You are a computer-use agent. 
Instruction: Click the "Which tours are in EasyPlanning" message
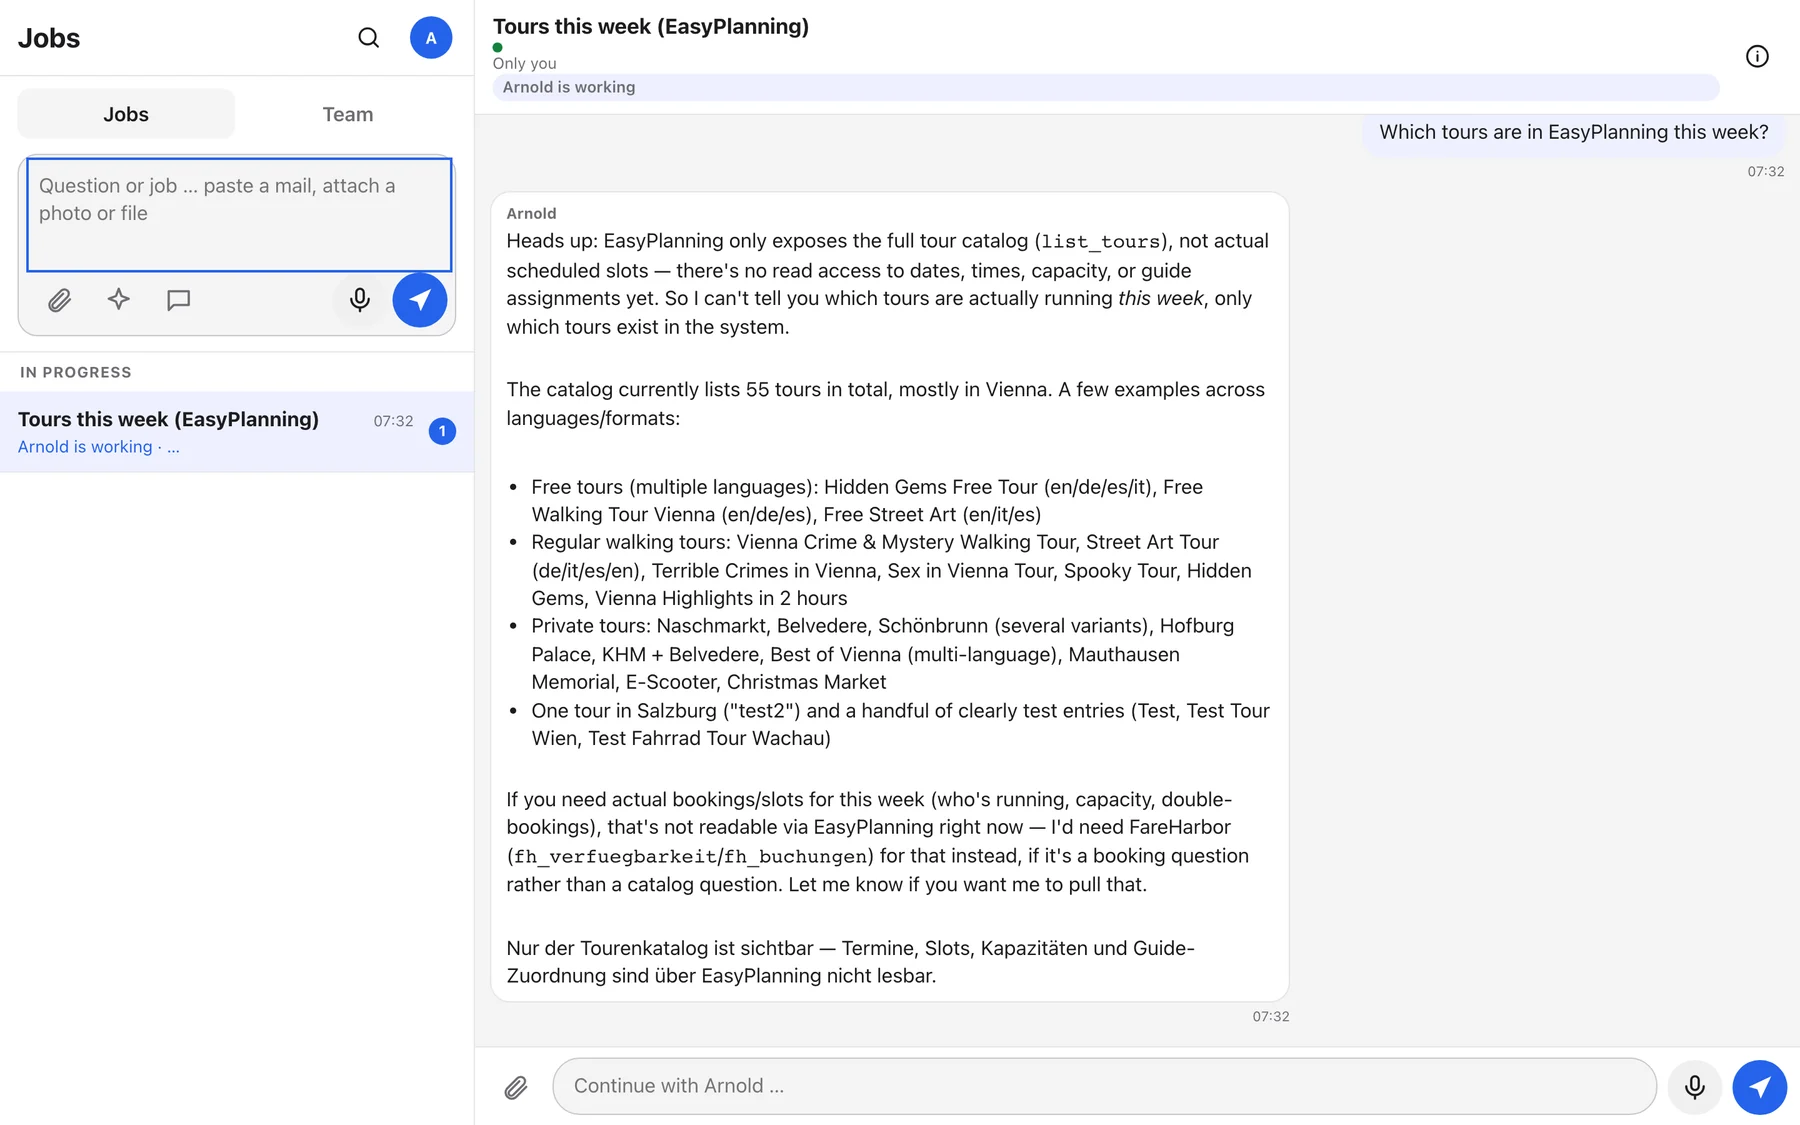[x=1574, y=132]
